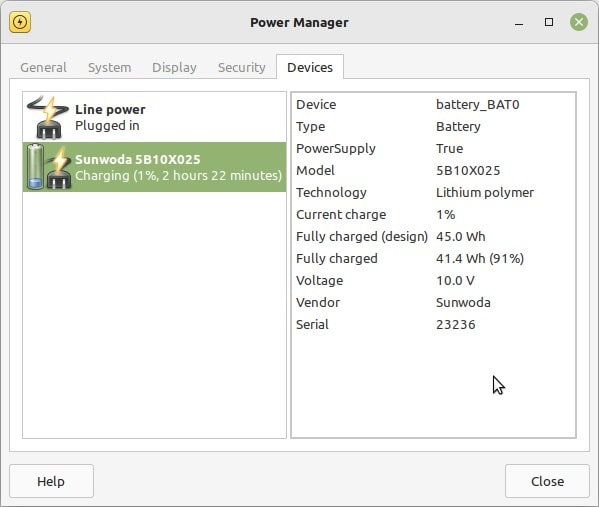
Task: Click the 'Serial' property label
Action: tap(312, 325)
